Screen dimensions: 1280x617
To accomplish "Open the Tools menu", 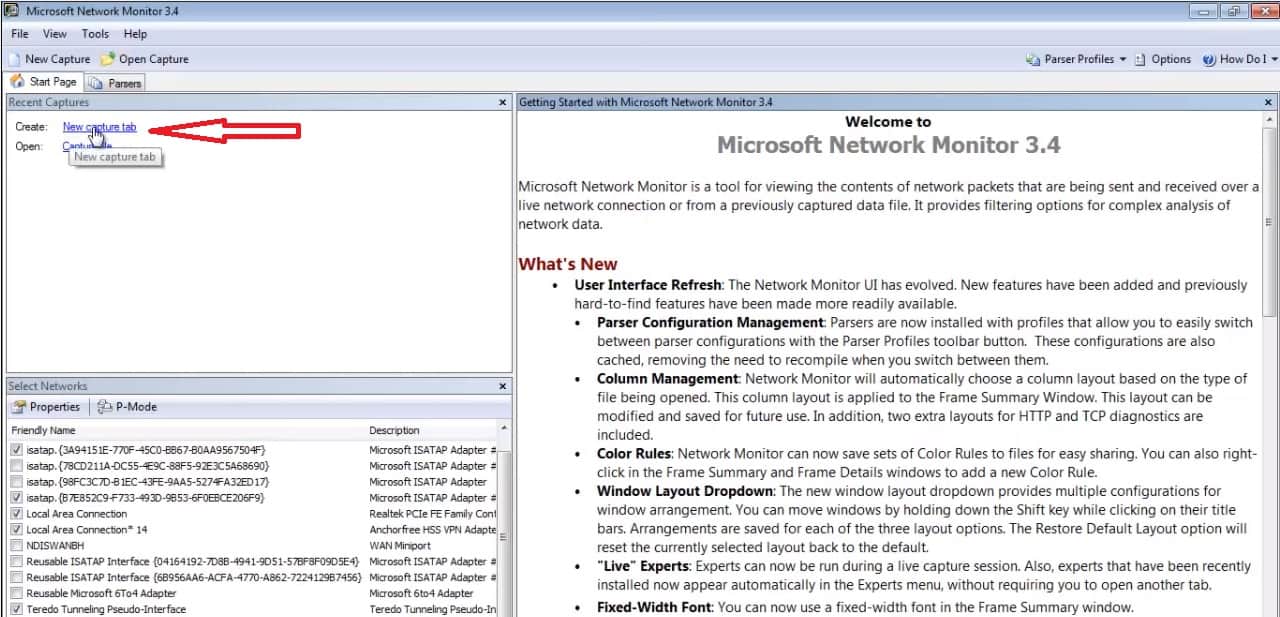I will click(x=95, y=34).
